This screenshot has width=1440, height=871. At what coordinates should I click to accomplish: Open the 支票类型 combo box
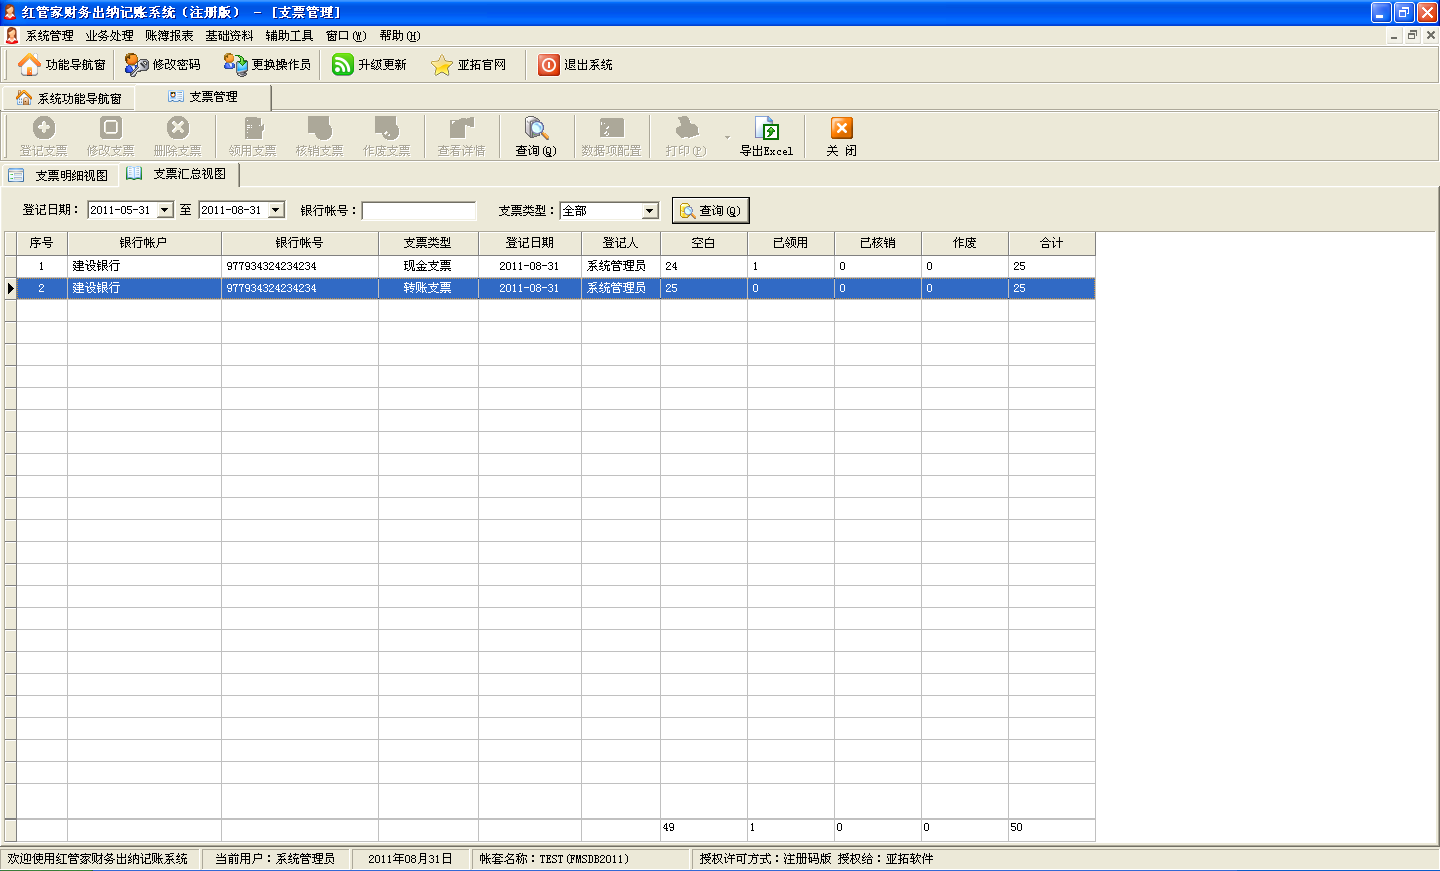click(649, 211)
